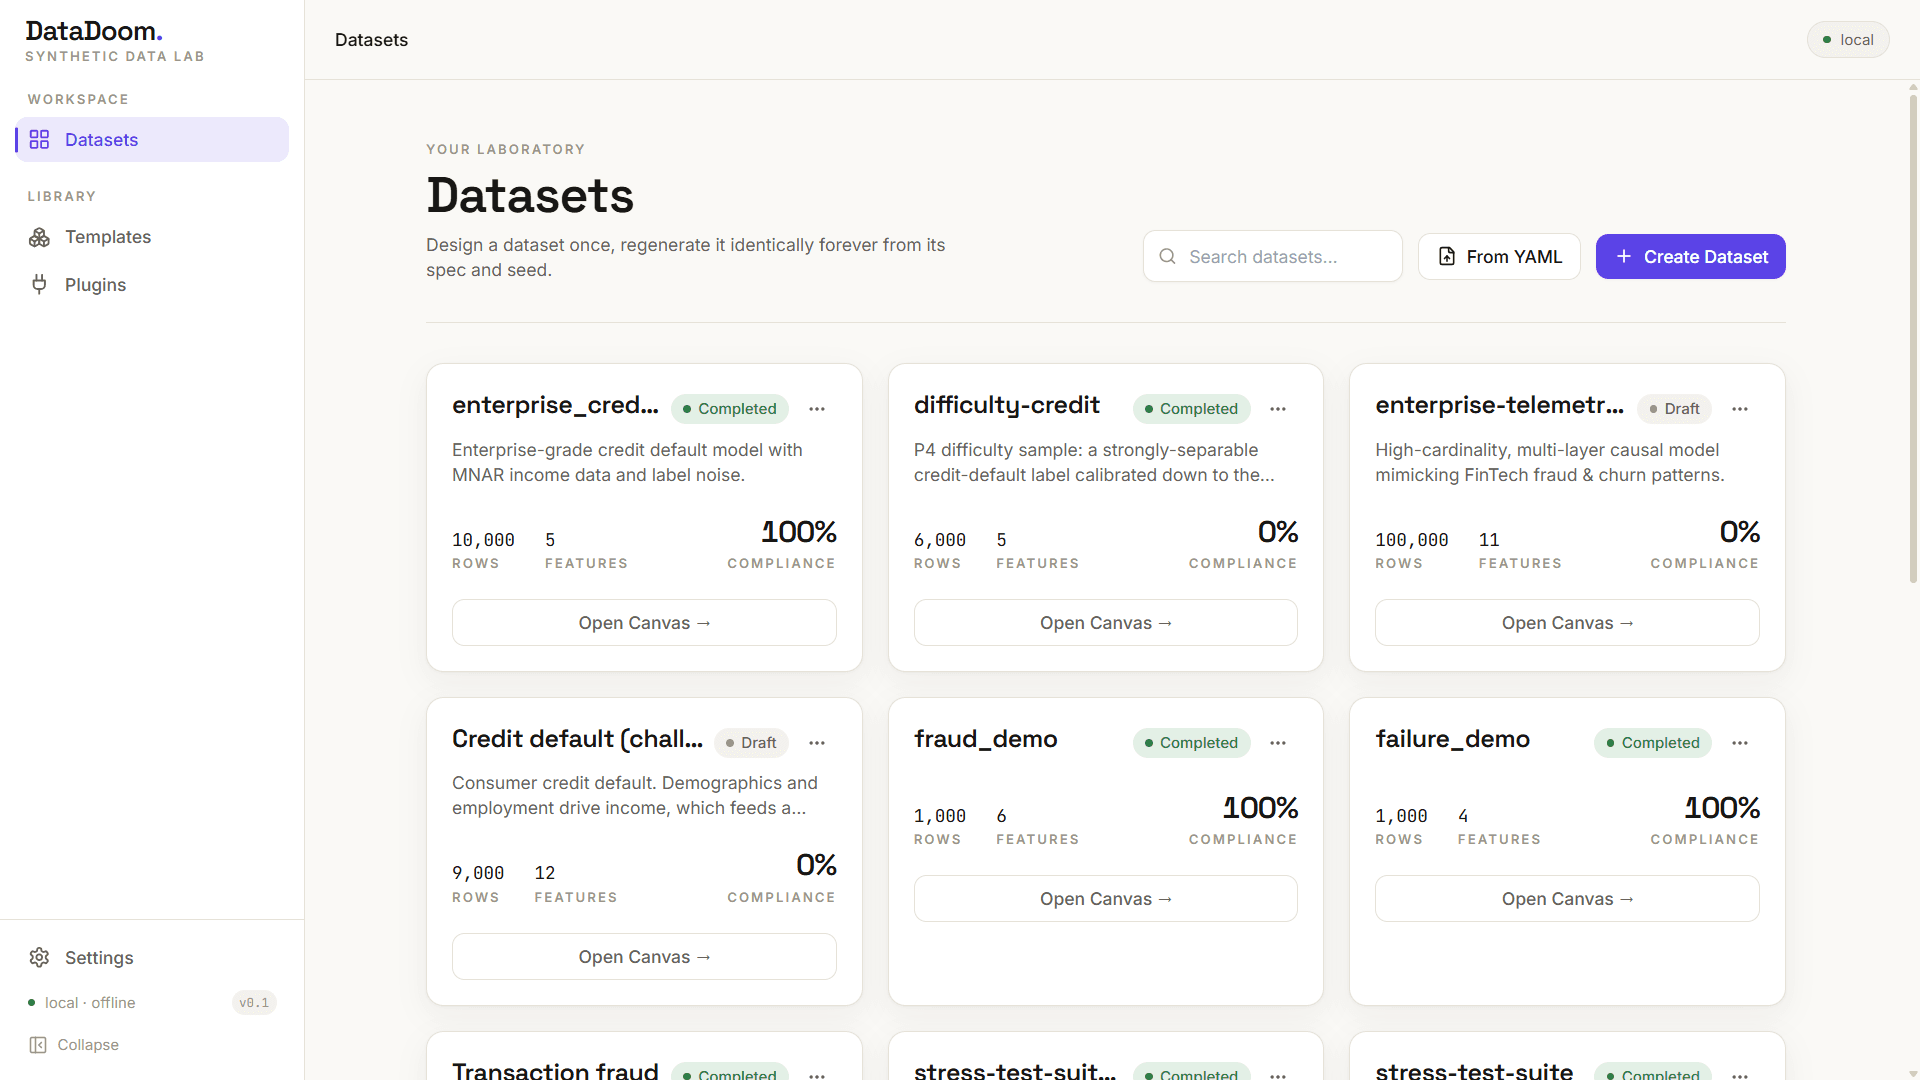Open more options for failure_demo card

(x=1740, y=743)
